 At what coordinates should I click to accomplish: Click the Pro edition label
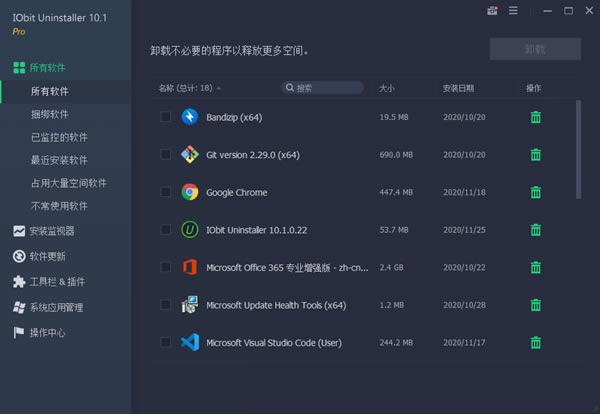[x=19, y=32]
